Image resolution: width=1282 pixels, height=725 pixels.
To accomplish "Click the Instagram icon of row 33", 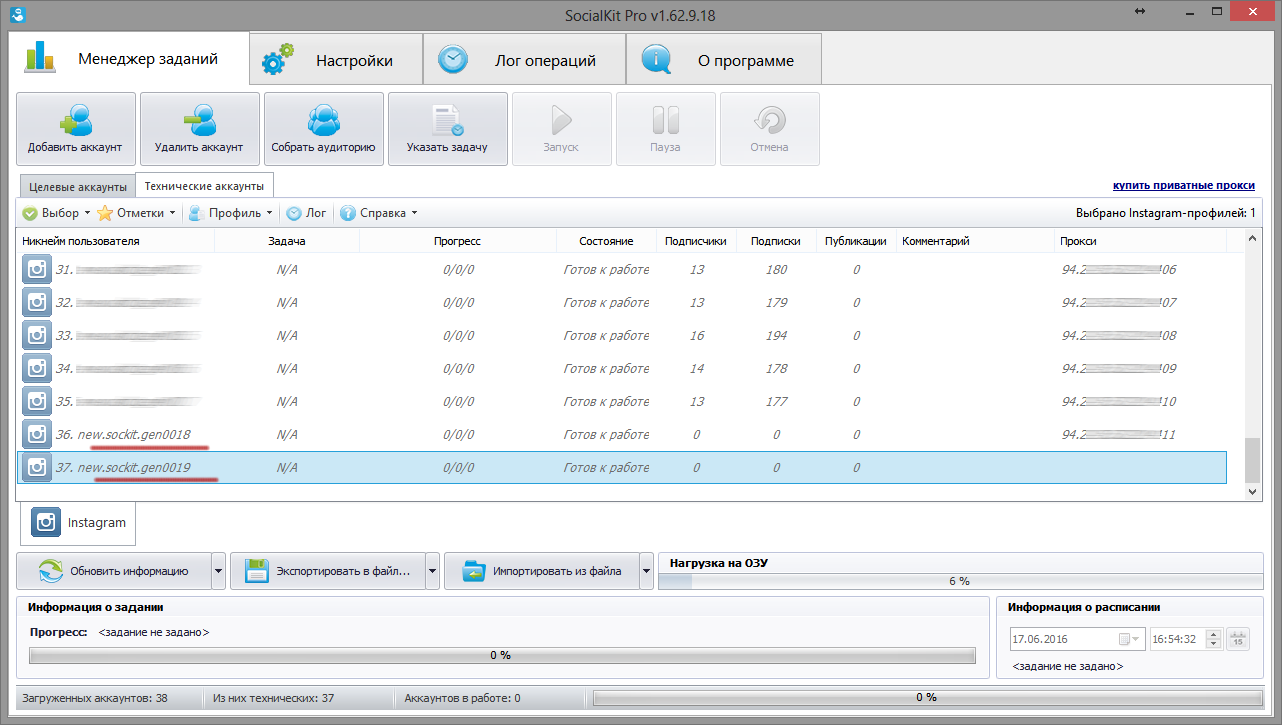I will pos(37,335).
